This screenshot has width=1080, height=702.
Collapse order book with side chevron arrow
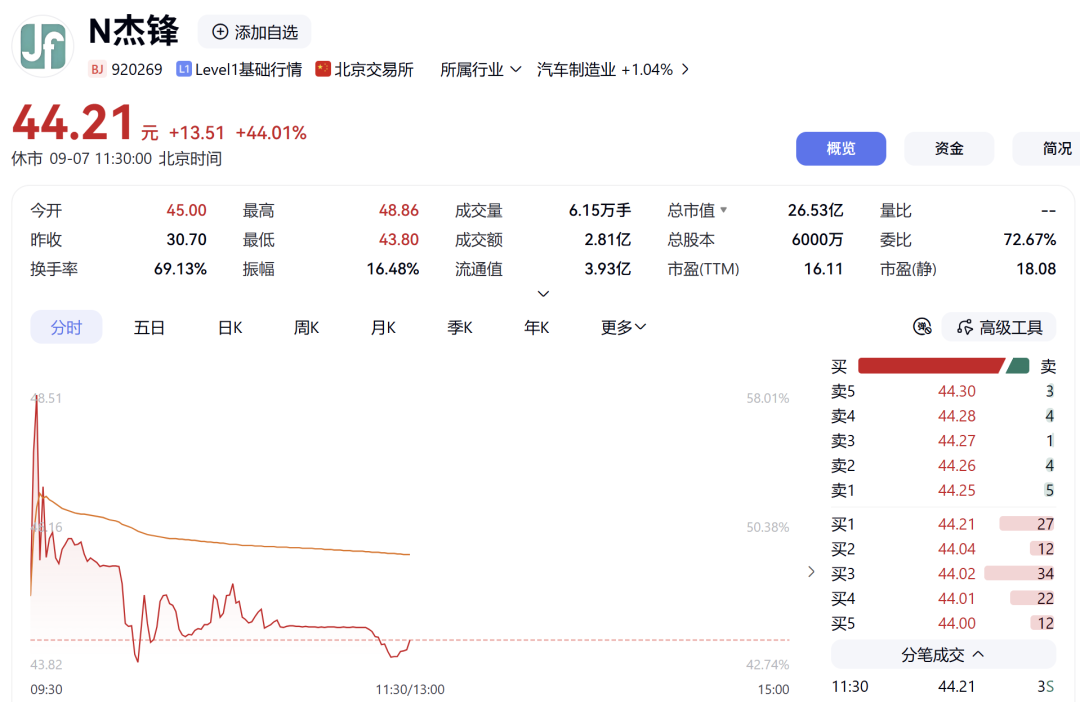[x=811, y=572]
